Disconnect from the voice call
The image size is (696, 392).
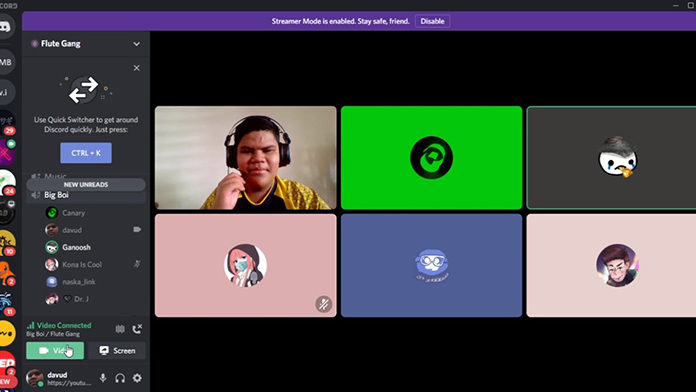(x=137, y=329)
